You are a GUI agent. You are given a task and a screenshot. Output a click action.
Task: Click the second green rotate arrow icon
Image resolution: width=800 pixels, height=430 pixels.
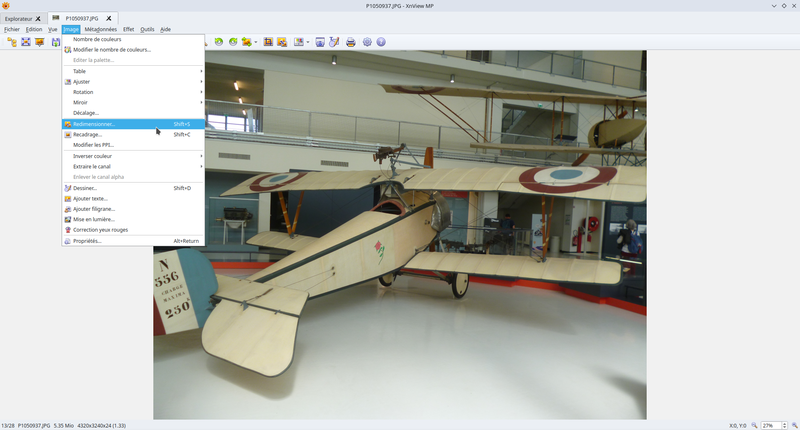point(233,42)
